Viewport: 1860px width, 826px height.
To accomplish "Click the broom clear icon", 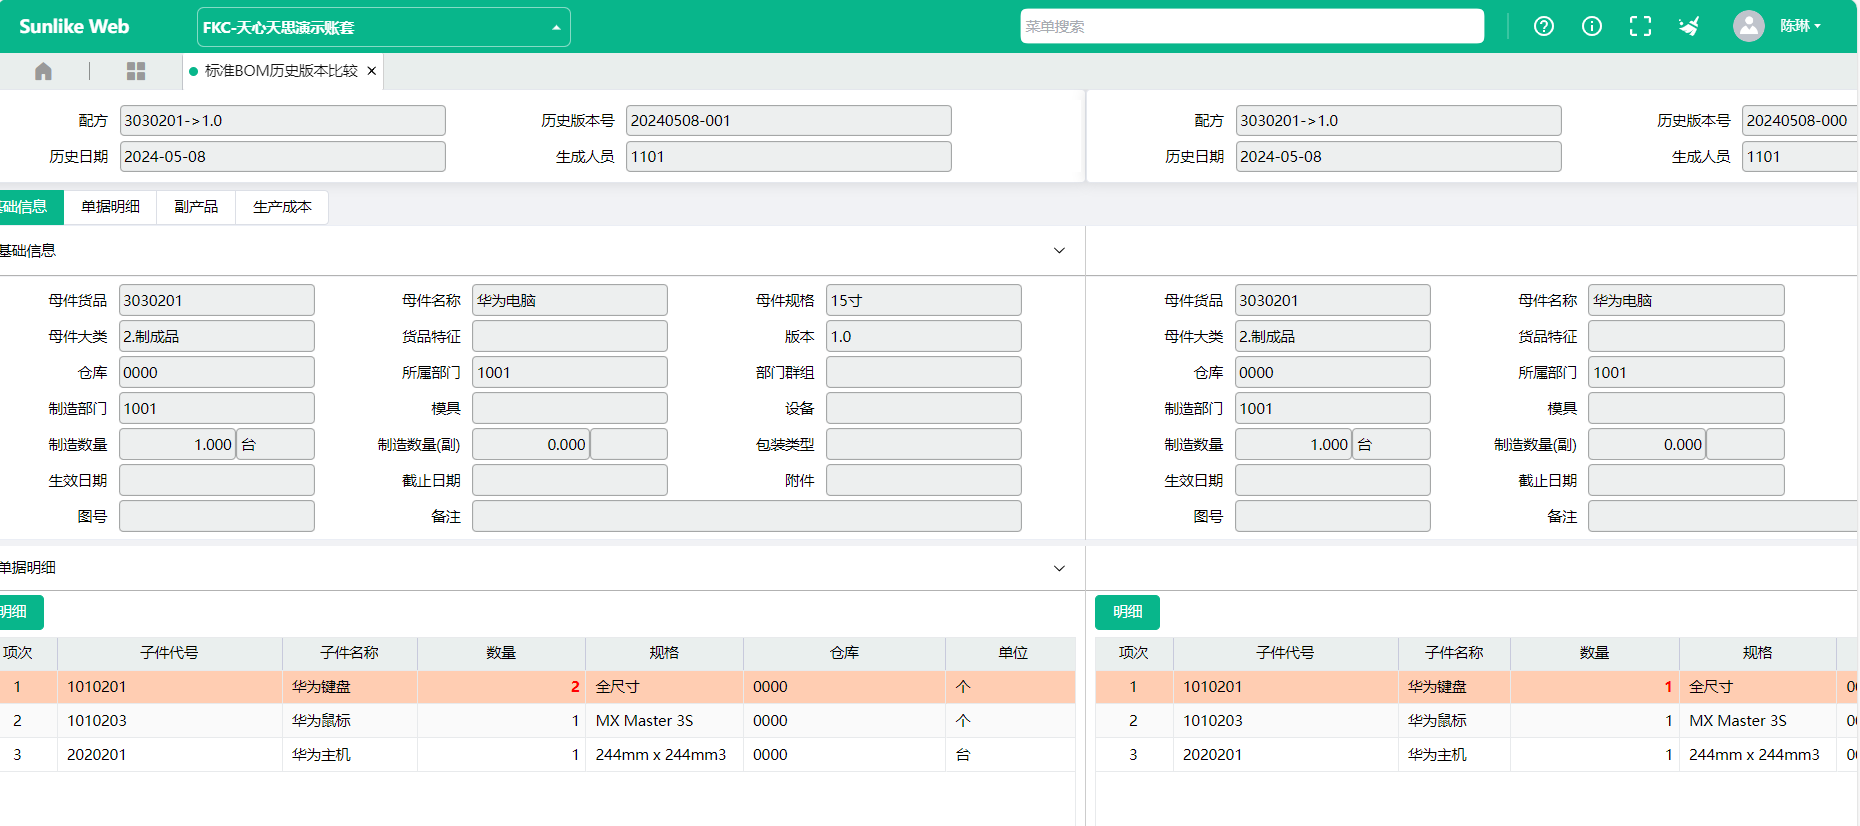I will (x=1689, y=27).
